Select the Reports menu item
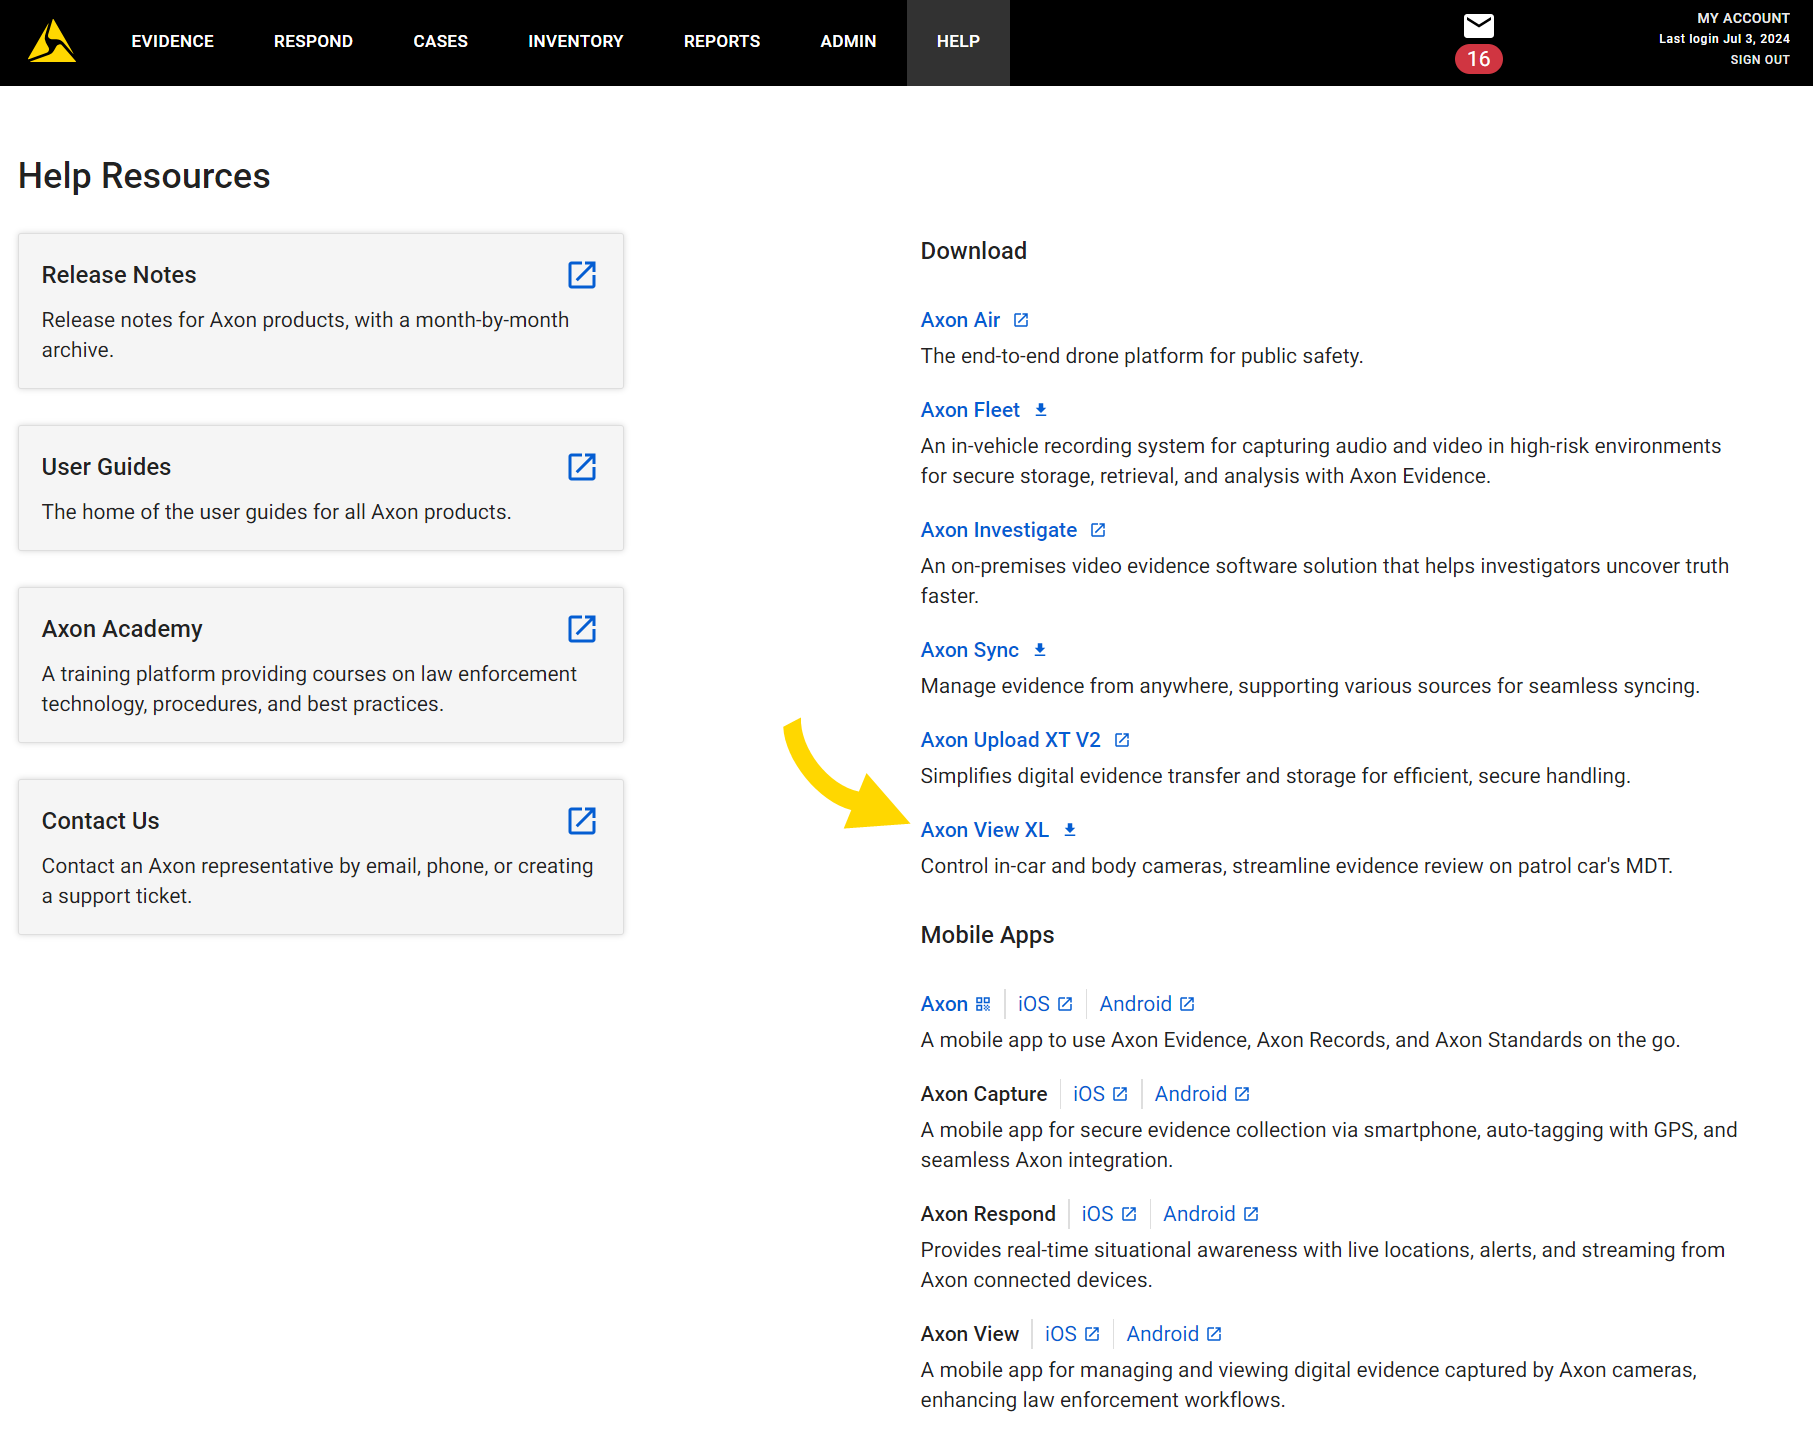 point(721,42)
